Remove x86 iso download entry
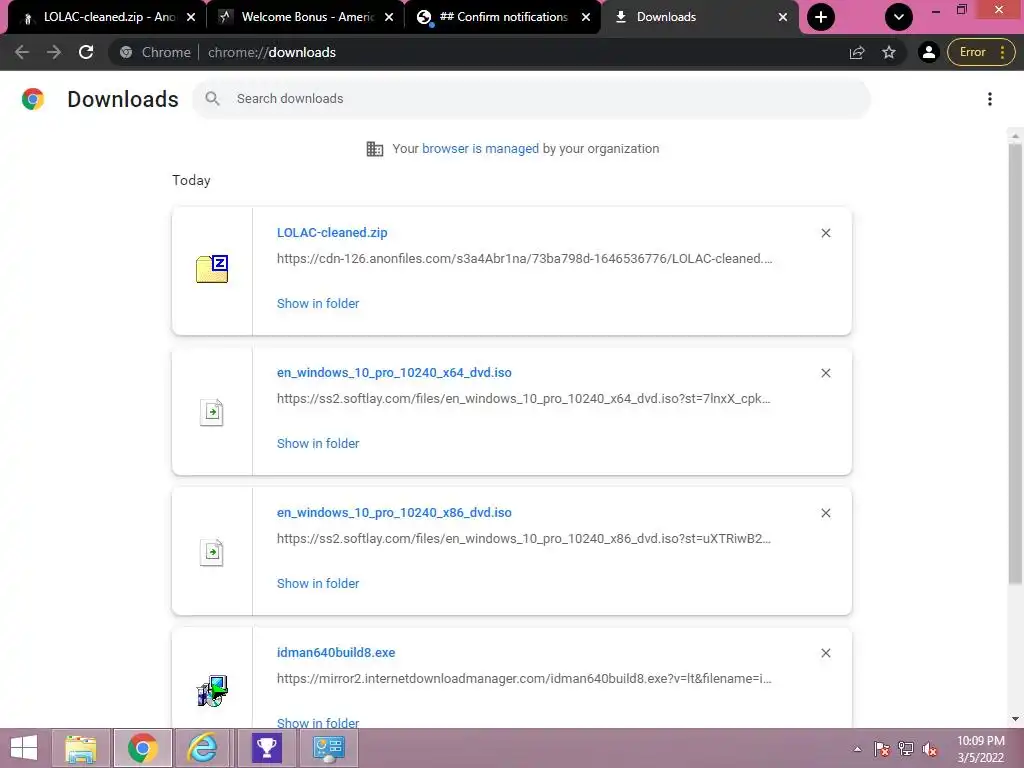The width and height of the screenshot is (1024, 768). click(x=825, y=513)
